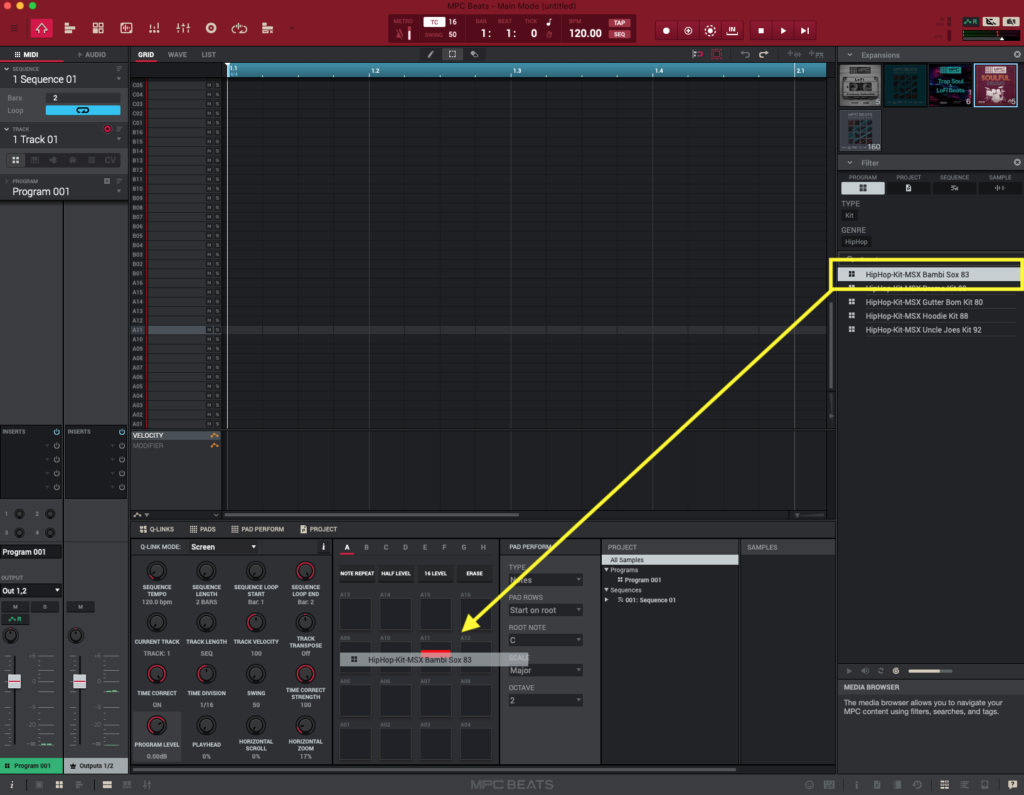Open the PADS tab
The image size is (1024, 795).
pos(202,529)
